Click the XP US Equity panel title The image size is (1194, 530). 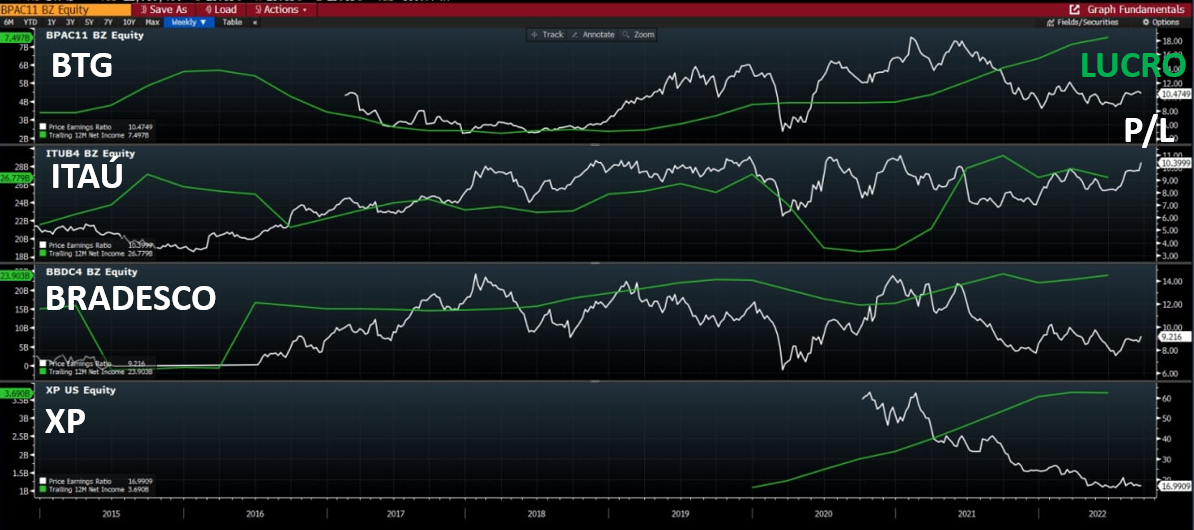pos(81,391)
